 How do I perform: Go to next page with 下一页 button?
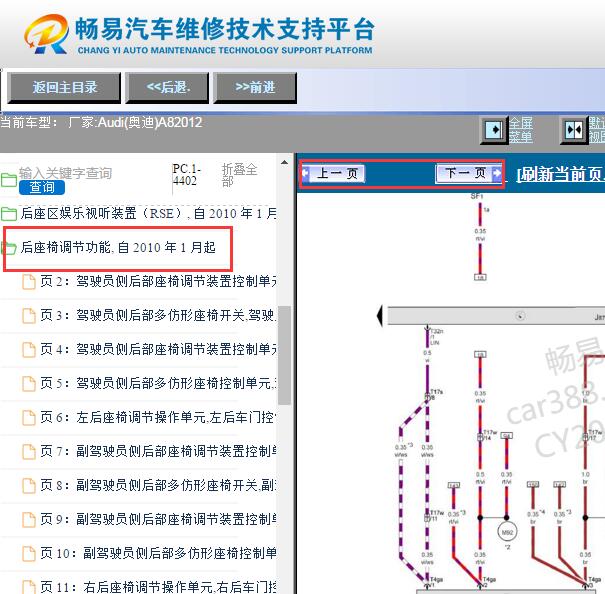(x=468, y=173)
